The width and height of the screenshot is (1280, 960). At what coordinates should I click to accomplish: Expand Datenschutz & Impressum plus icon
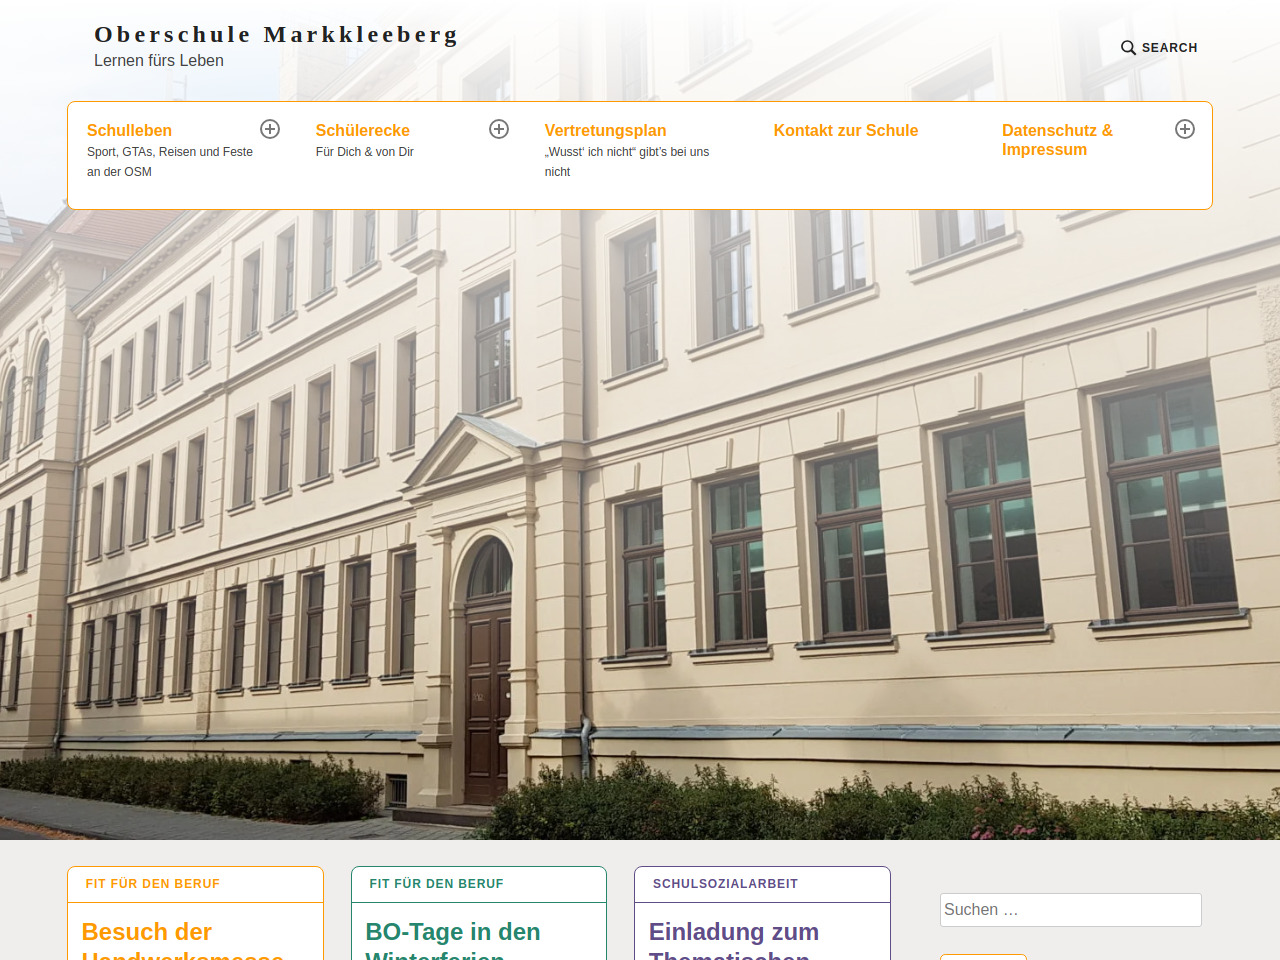tap(1185, 129)
